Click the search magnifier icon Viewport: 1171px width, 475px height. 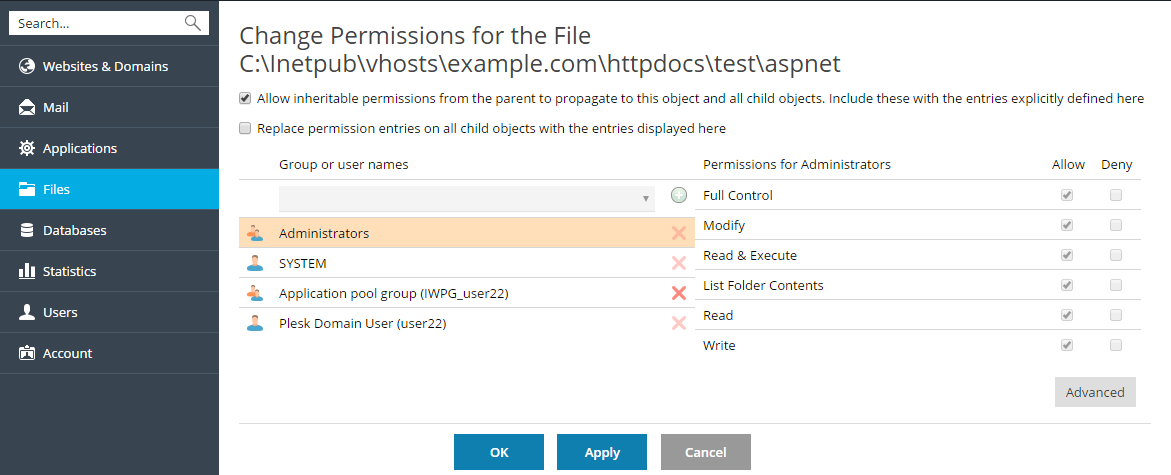pyautogui.click(x=193, y=23)
